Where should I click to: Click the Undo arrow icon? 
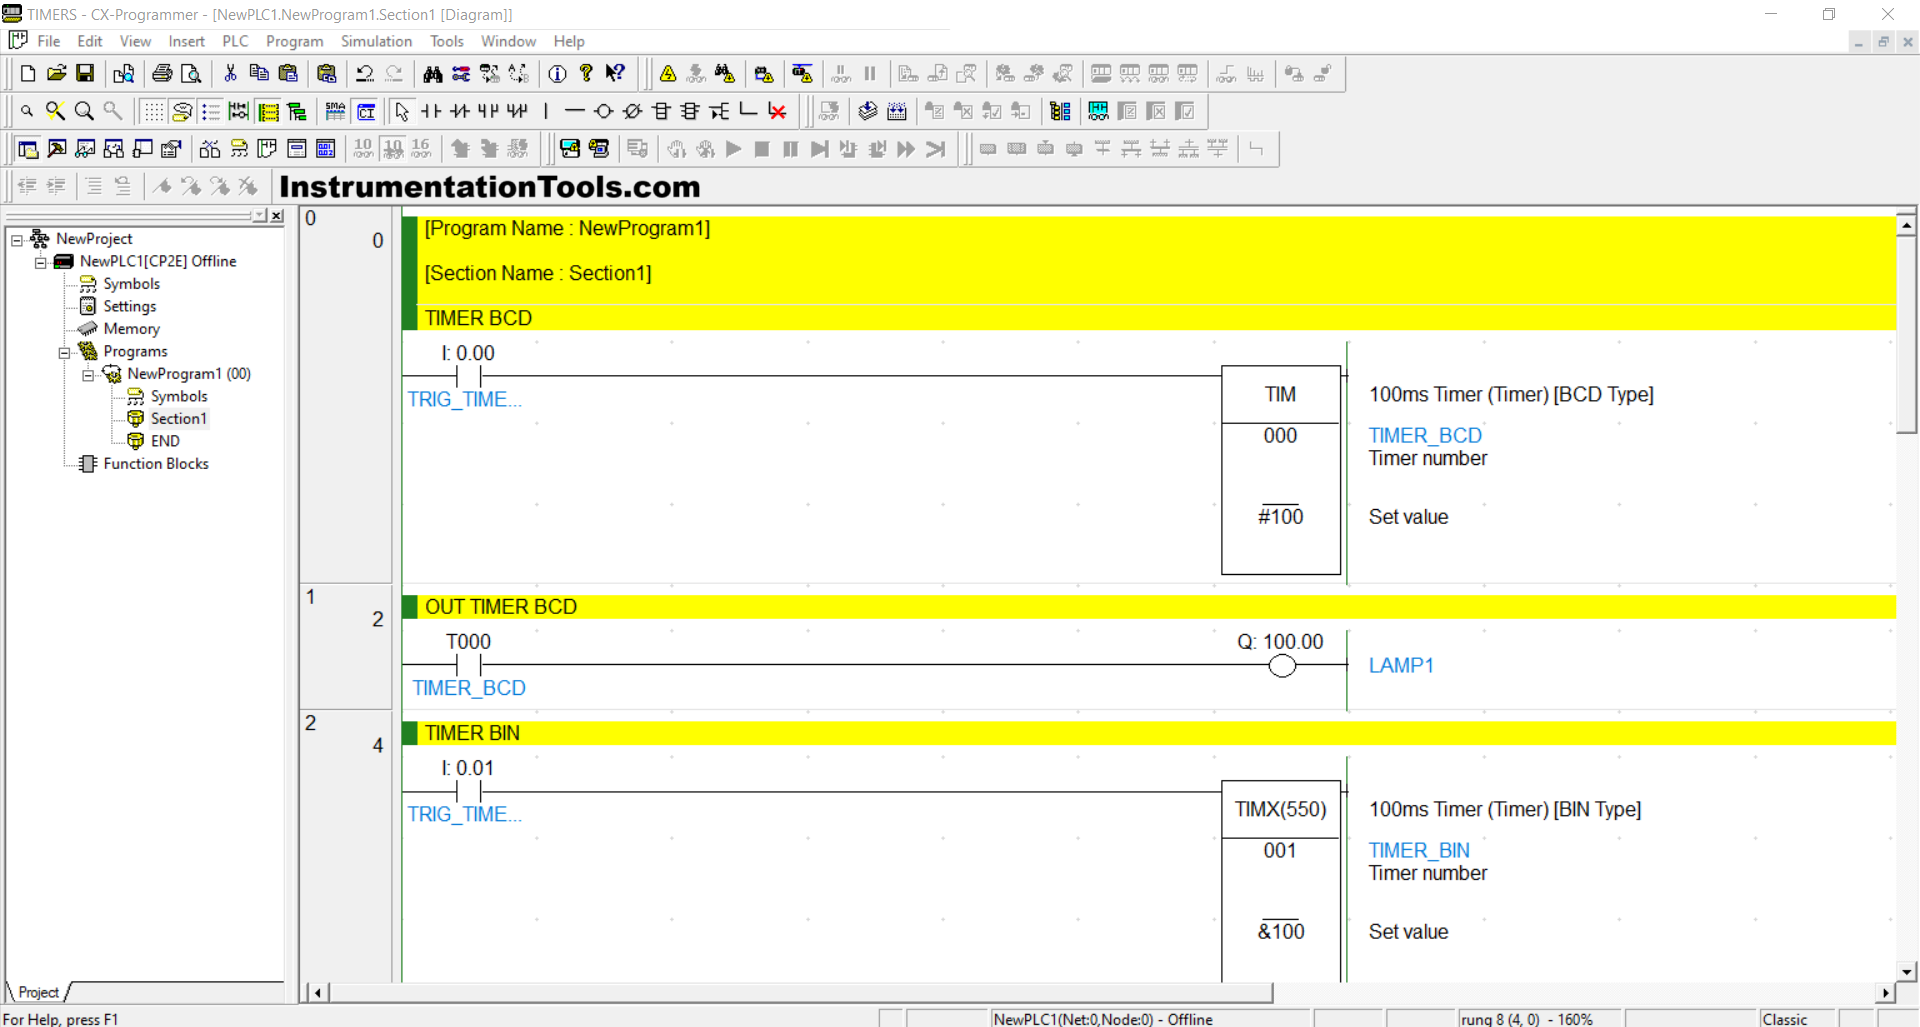[365, 73]
